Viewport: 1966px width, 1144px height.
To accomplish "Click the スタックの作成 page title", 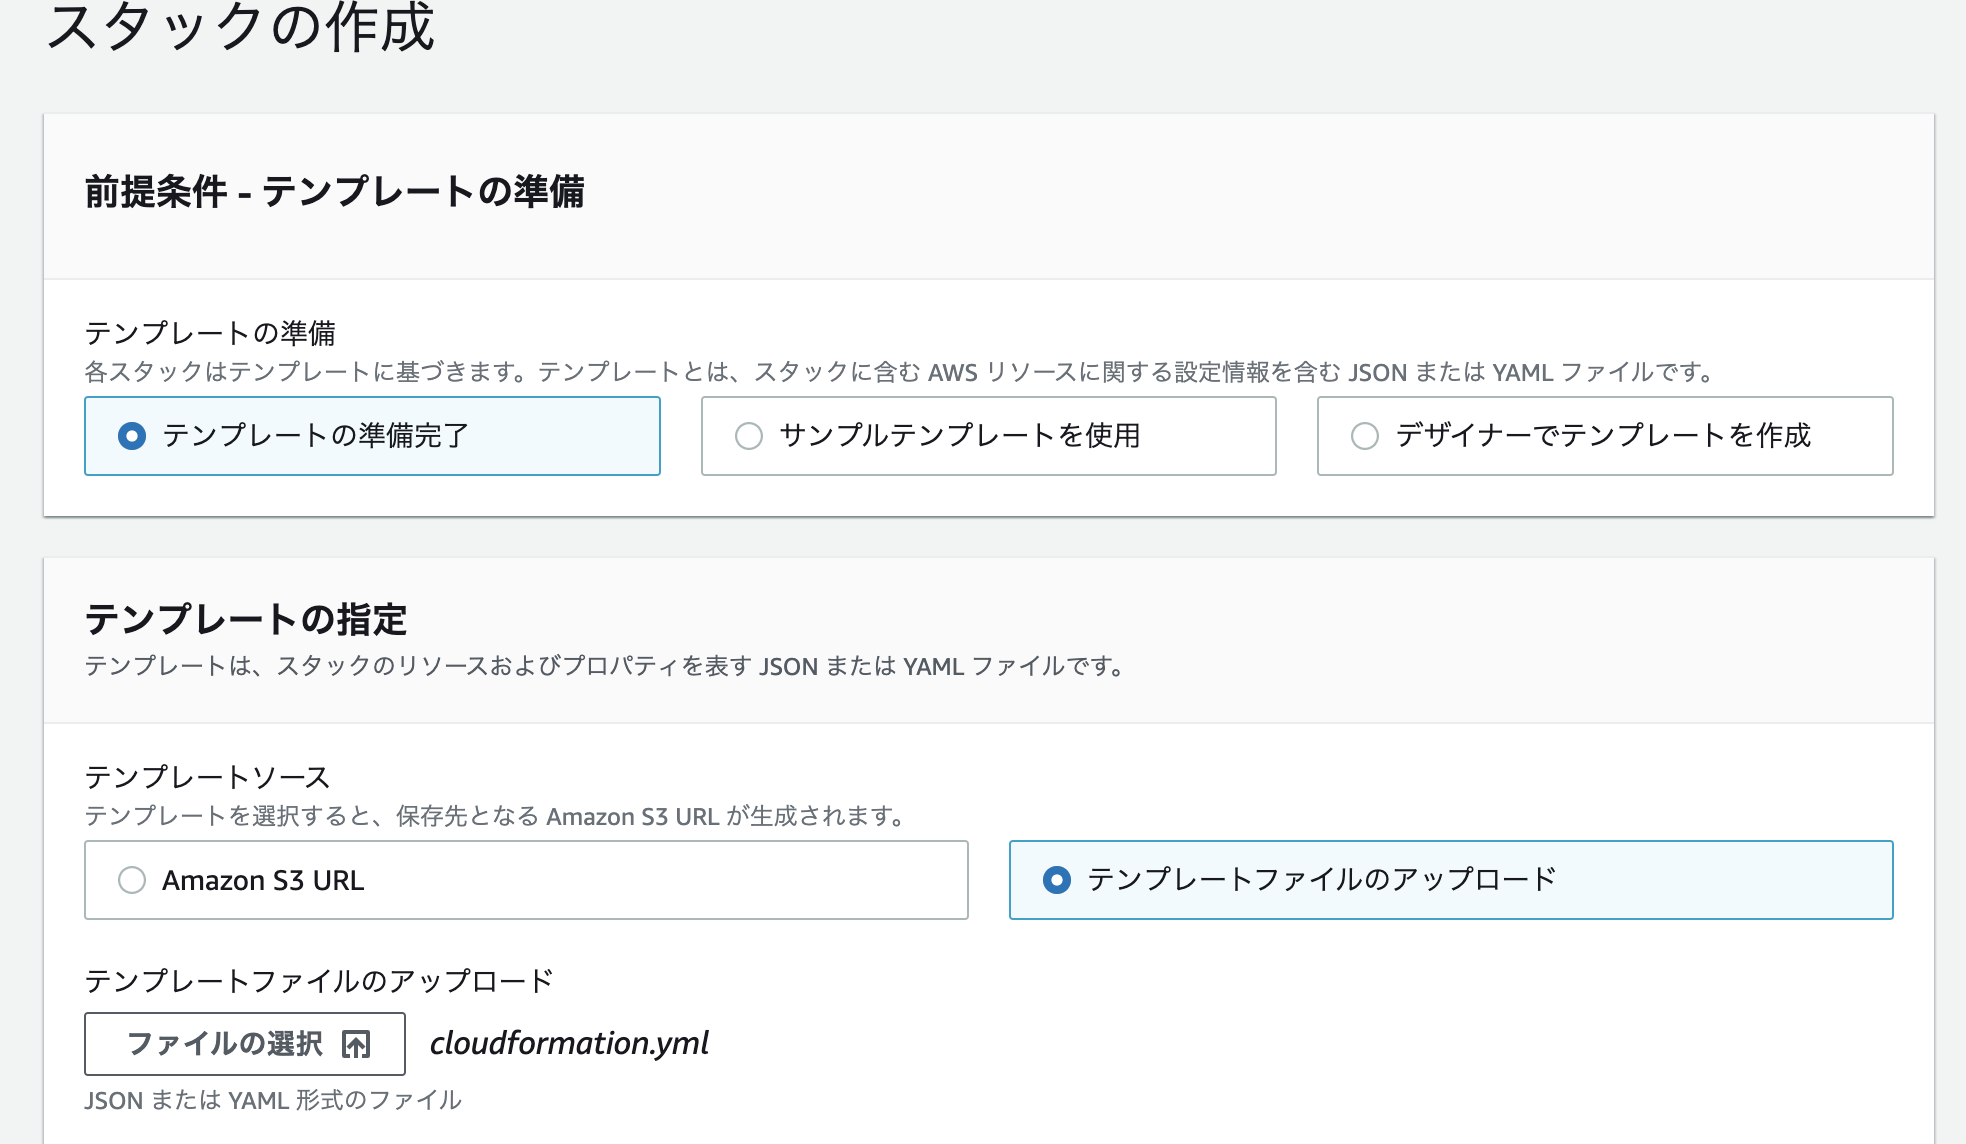I will (241, 28).
